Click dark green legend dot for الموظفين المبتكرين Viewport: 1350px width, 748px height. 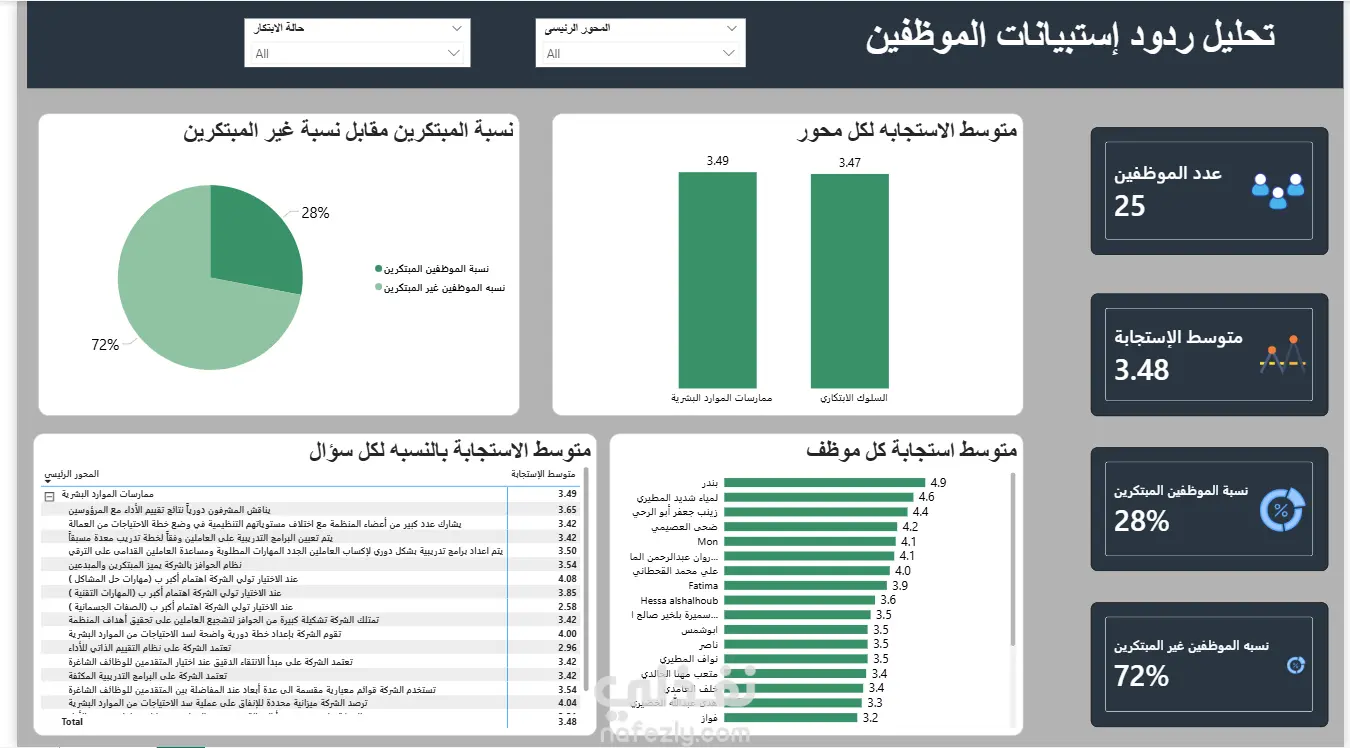pyautogui.click(x=378, y=269)
